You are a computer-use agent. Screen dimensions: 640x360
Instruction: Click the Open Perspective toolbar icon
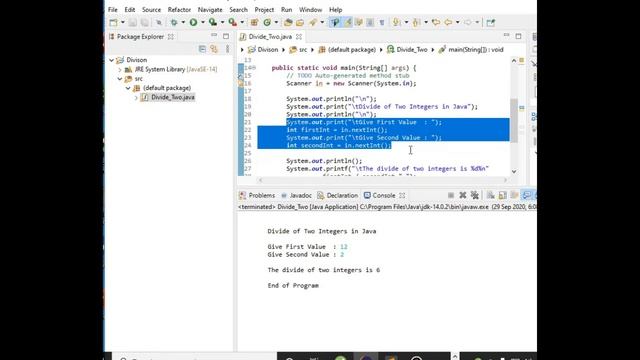(491, 22)
